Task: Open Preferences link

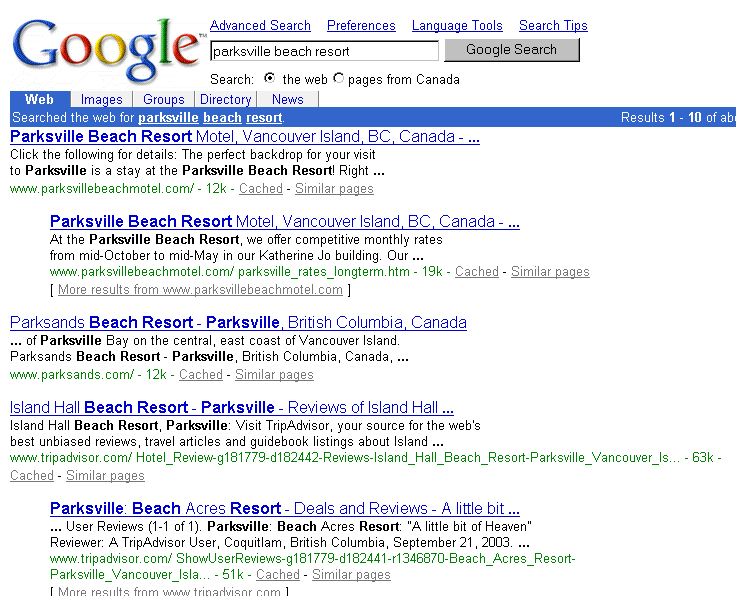Action: [x=361, y=25]
